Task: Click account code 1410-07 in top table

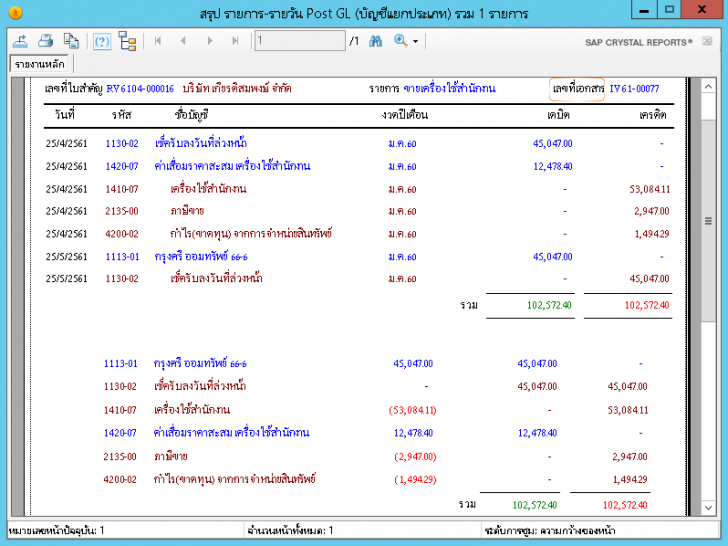Action: tap(122, 189)
